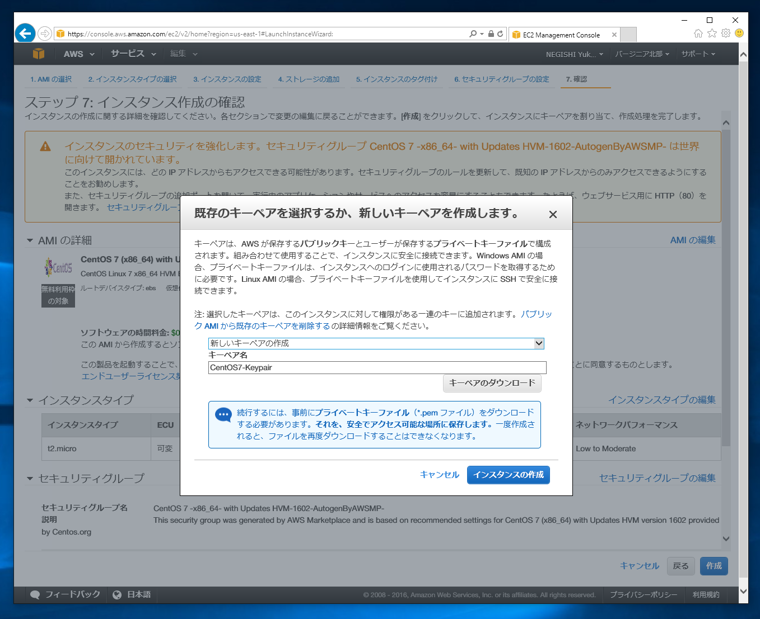Click キーペアのダウンロード button
760x619 pixels.
click(x=492, y=383)
